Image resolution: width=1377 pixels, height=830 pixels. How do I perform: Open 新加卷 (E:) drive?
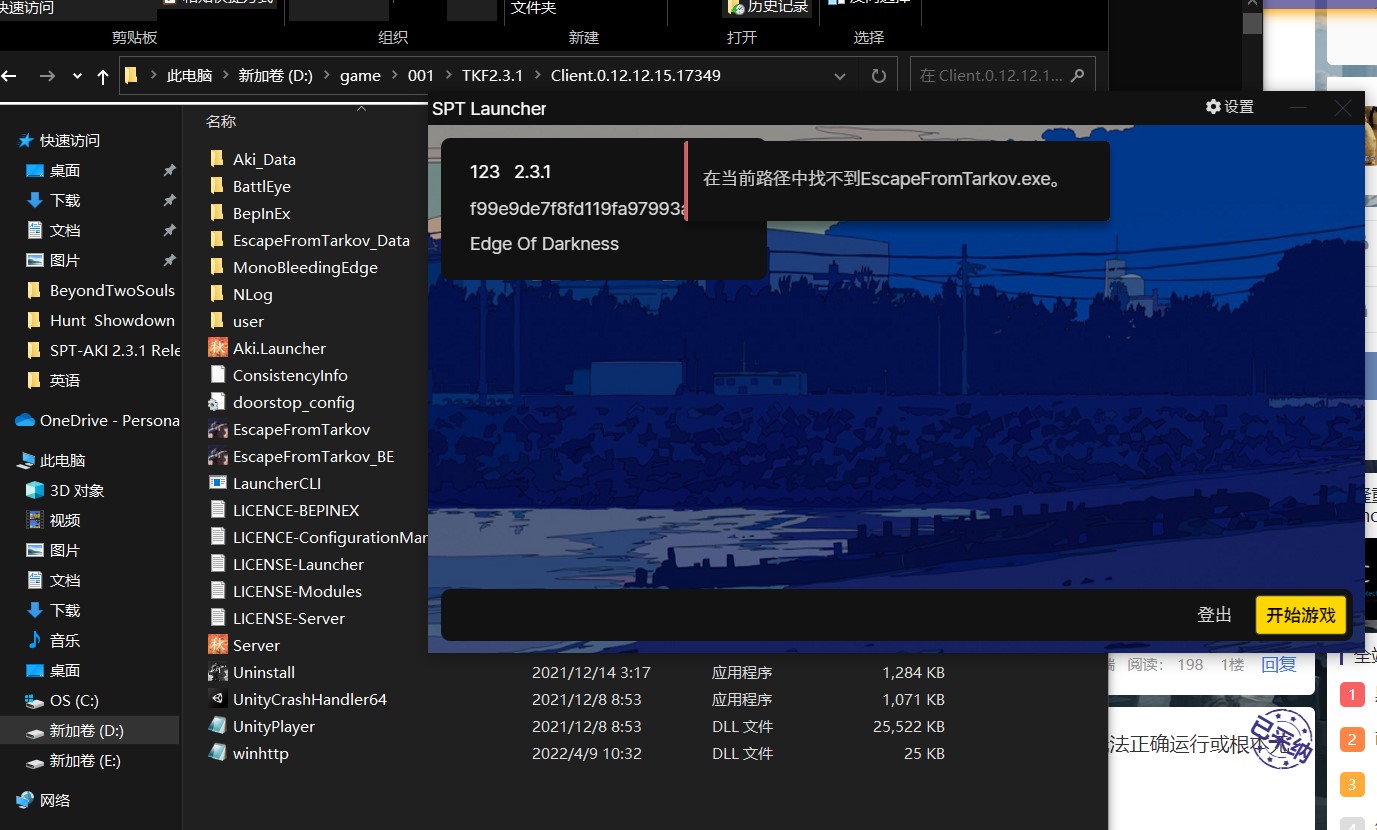85,760
